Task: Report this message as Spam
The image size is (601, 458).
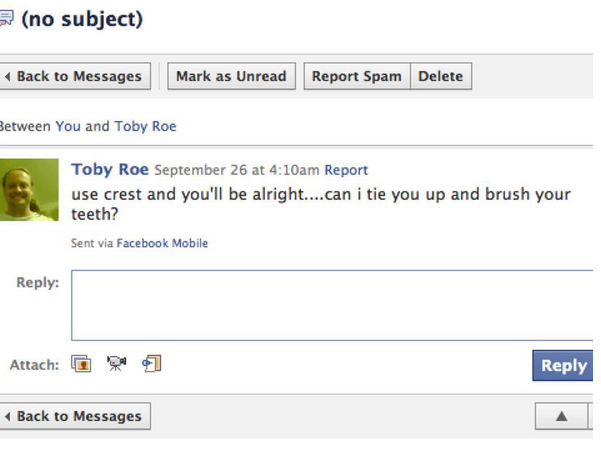Action: (356, 76)
